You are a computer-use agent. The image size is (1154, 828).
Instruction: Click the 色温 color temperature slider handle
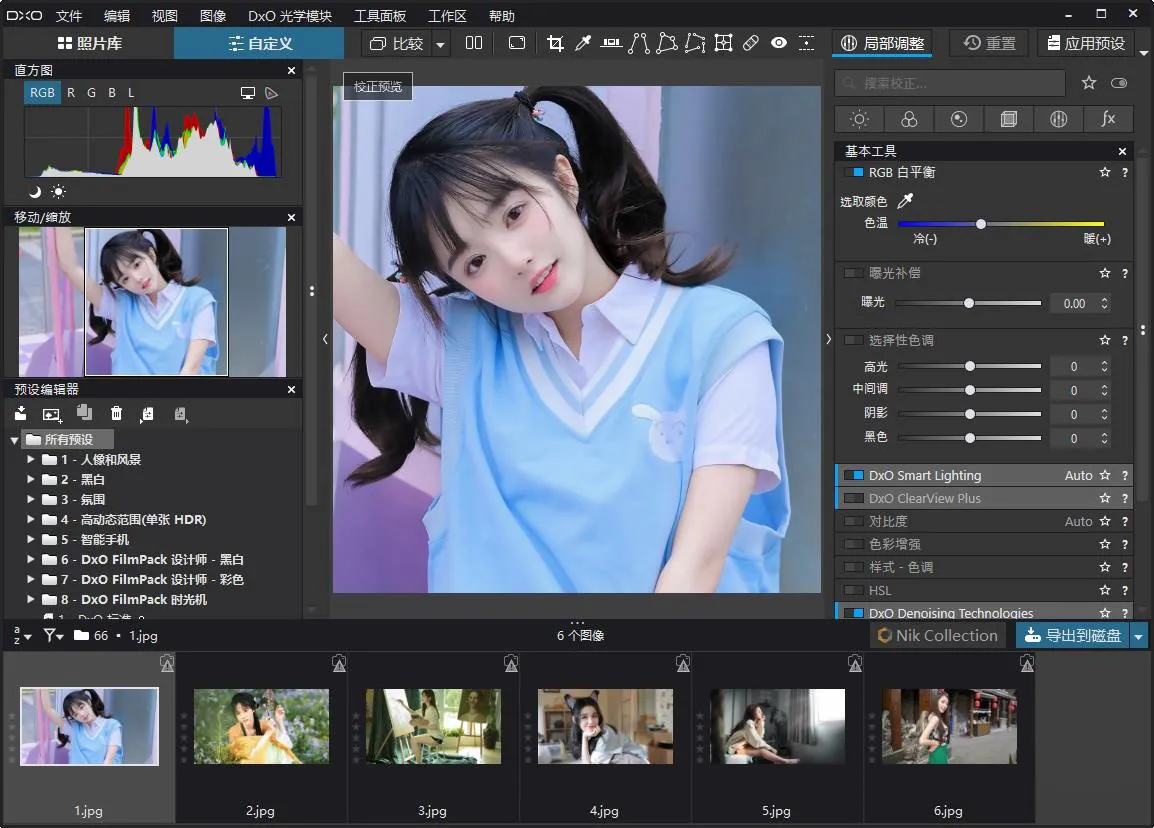[981, 224]
